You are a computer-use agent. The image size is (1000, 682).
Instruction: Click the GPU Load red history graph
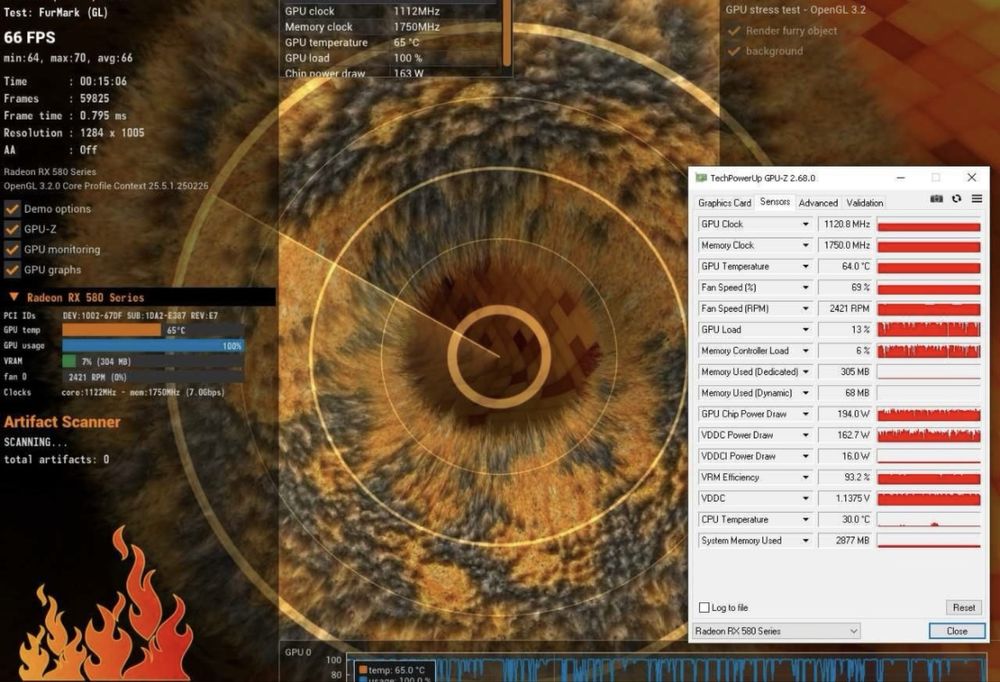pos(929,330)
